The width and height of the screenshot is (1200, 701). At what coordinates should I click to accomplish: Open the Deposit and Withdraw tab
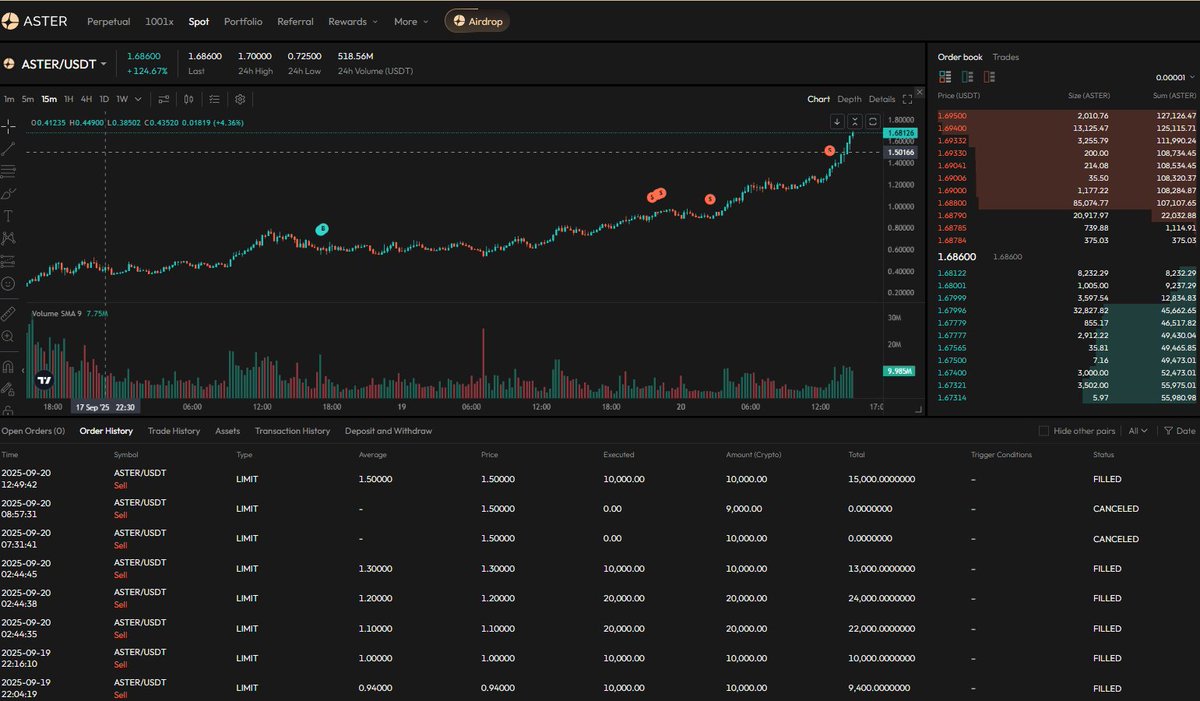click(388, 431)
